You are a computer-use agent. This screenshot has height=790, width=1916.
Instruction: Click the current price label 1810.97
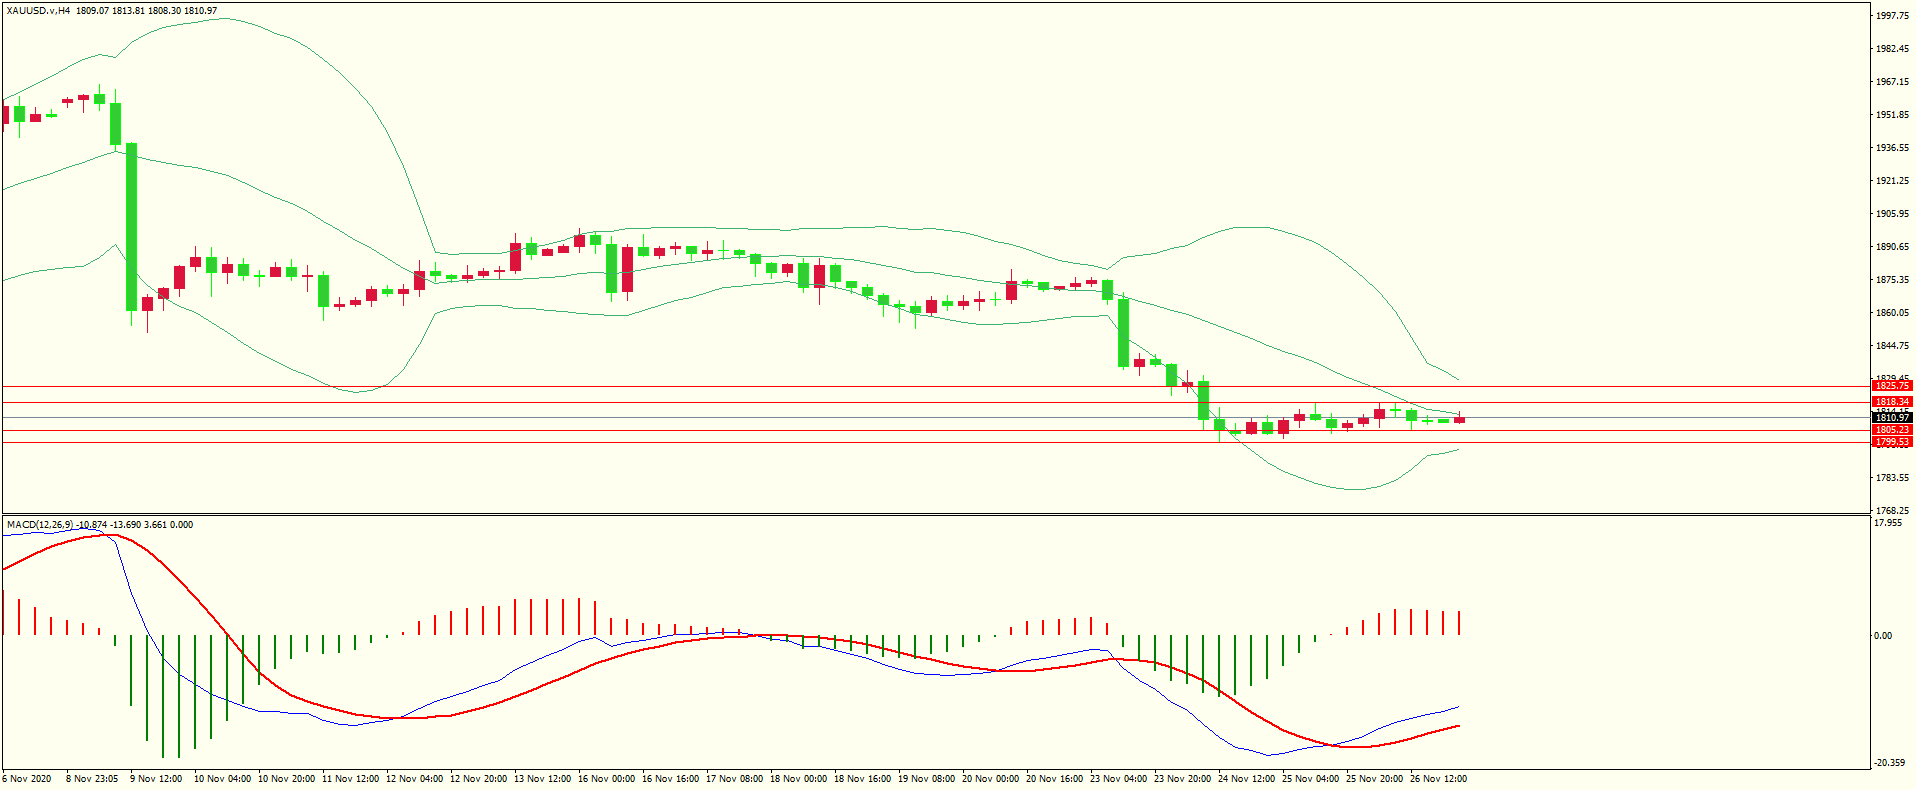[x=1892, y=418]
